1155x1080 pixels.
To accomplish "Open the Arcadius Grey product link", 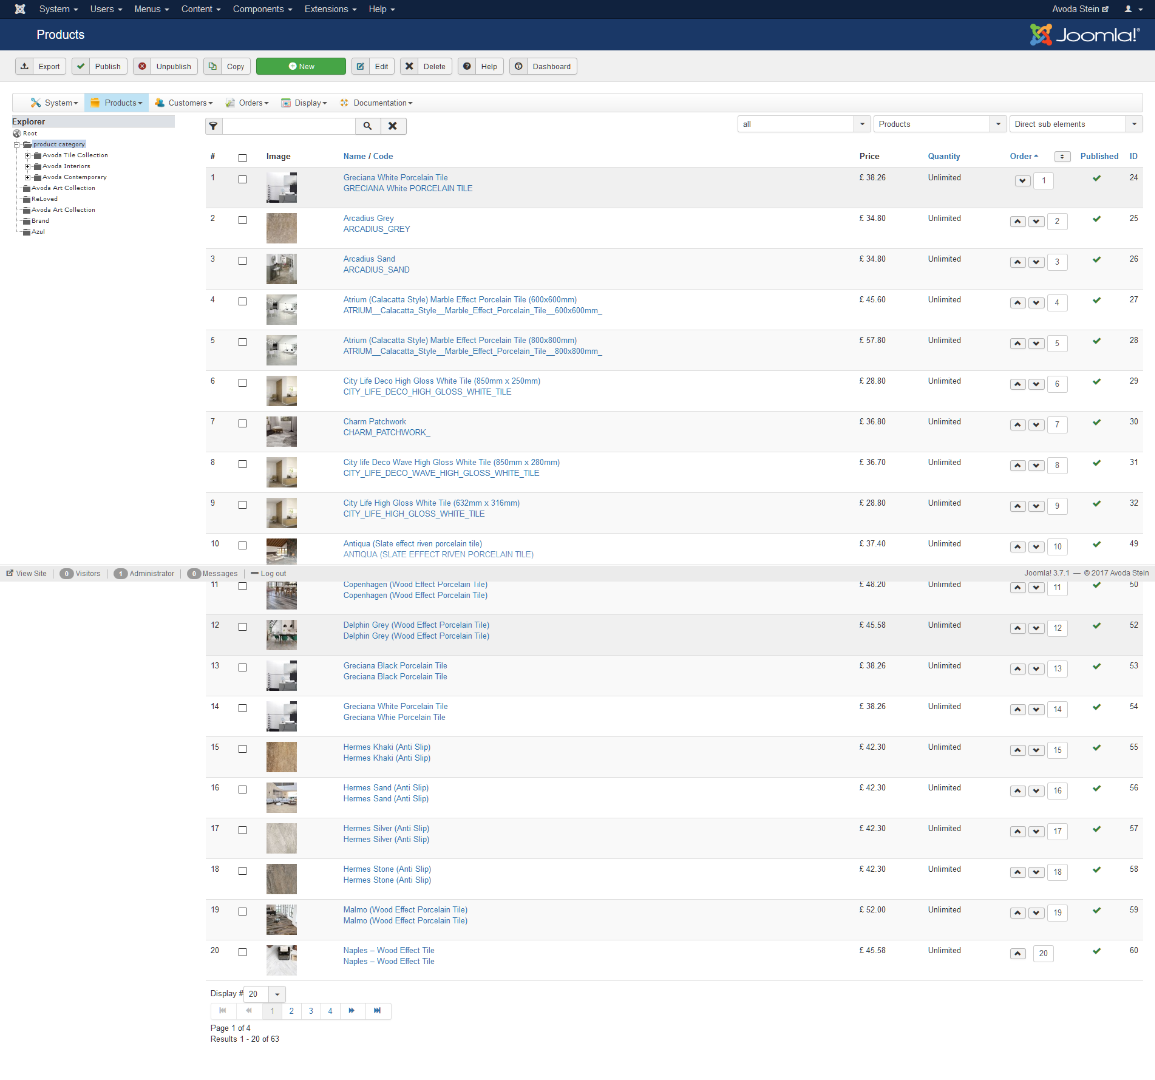I will coord(368,218).
